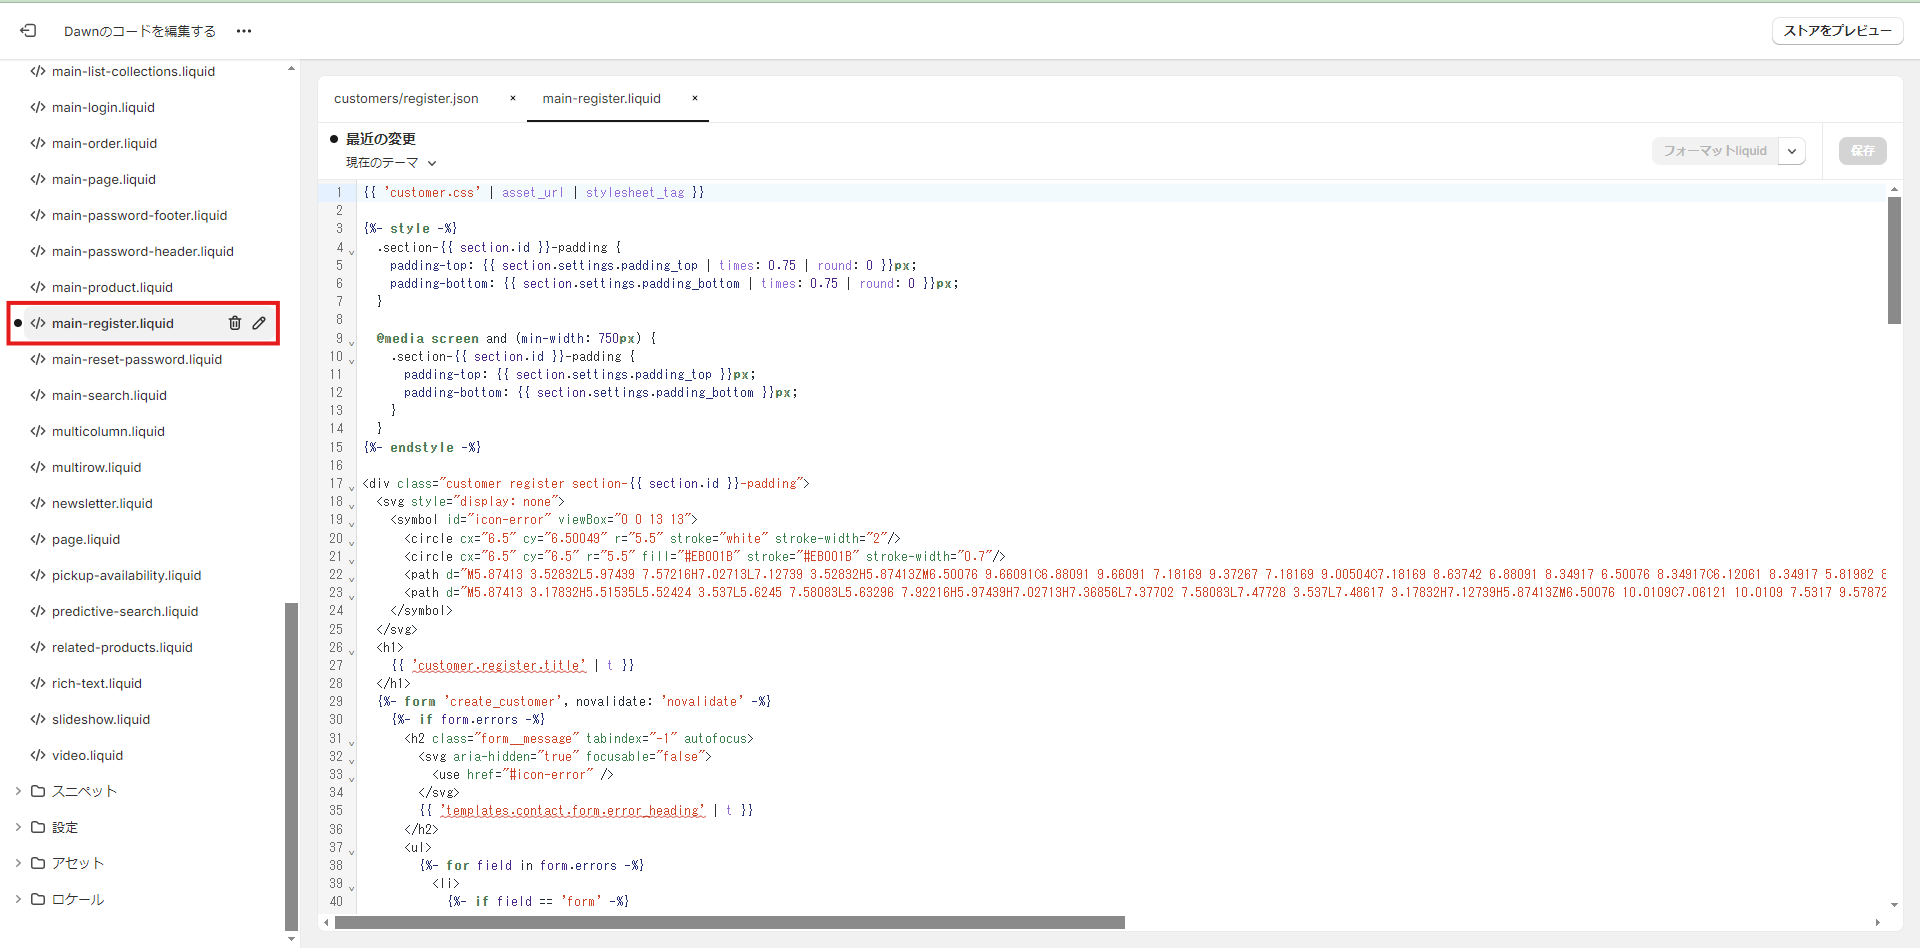Fold the svg block at line 18
Screen dimensions: 1920x948
tap(351, 505)
